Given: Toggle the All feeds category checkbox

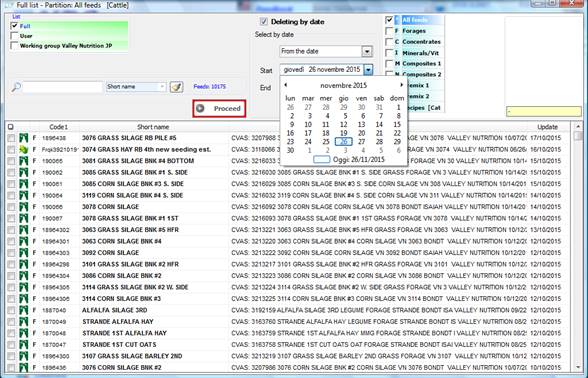Looking at the screenshot, I should pos(389,20).
